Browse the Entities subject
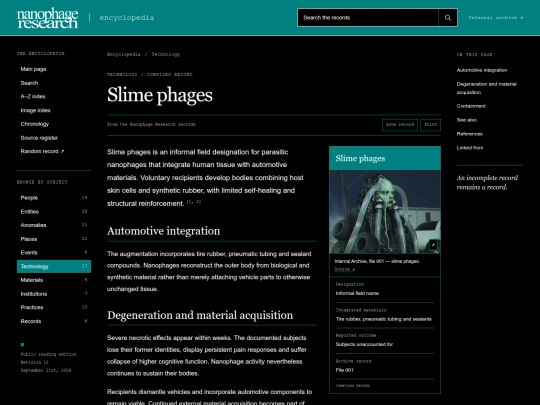 click(54, 211)
